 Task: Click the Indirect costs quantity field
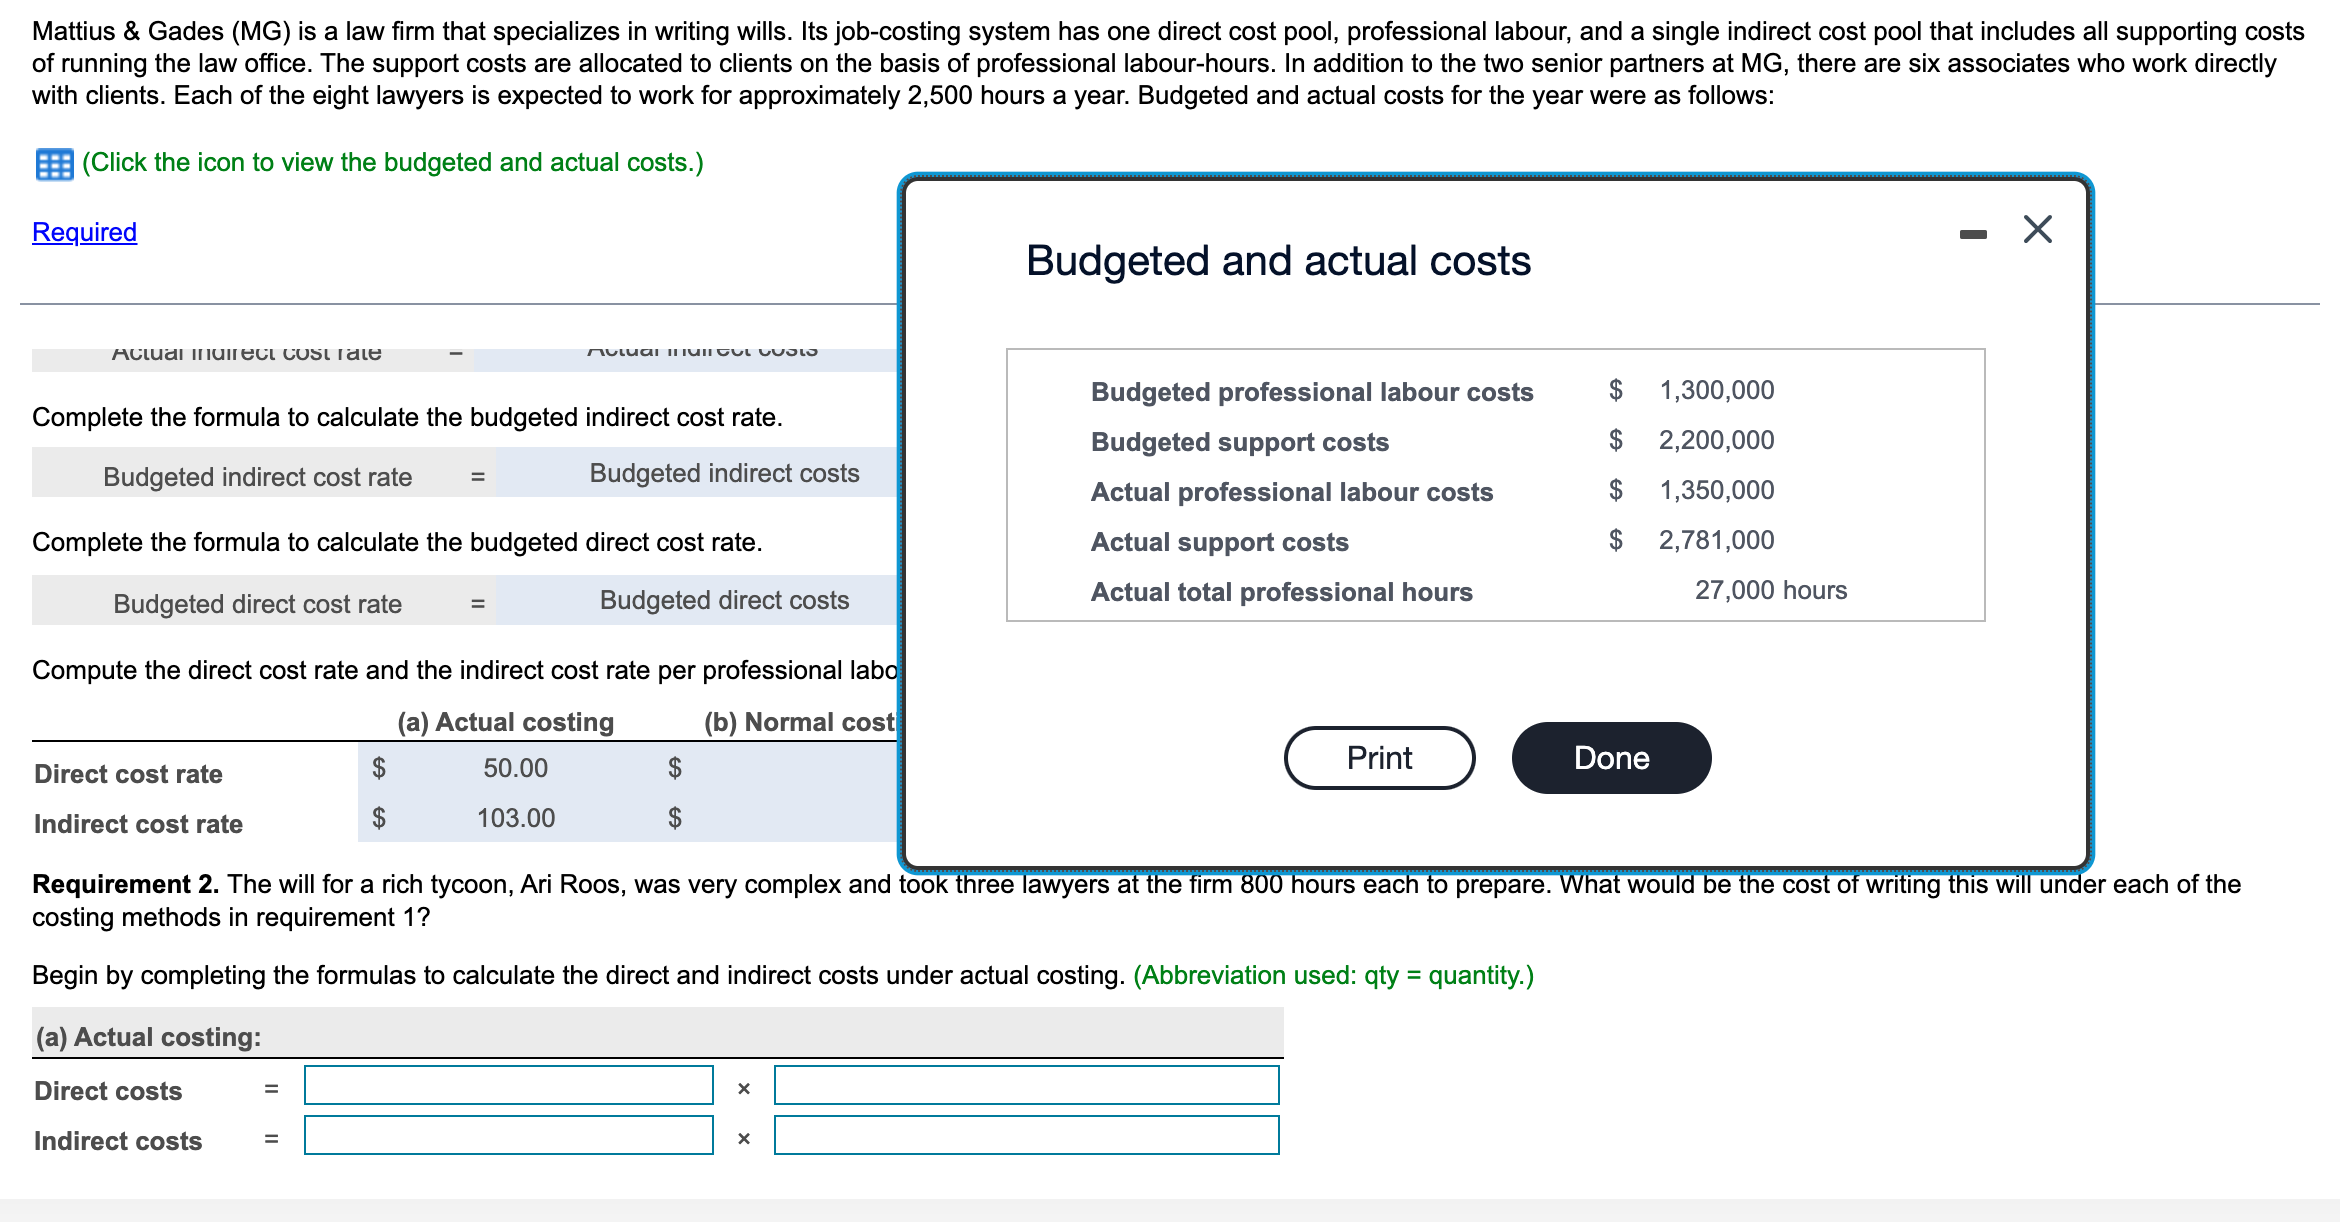[1027, 1138]
